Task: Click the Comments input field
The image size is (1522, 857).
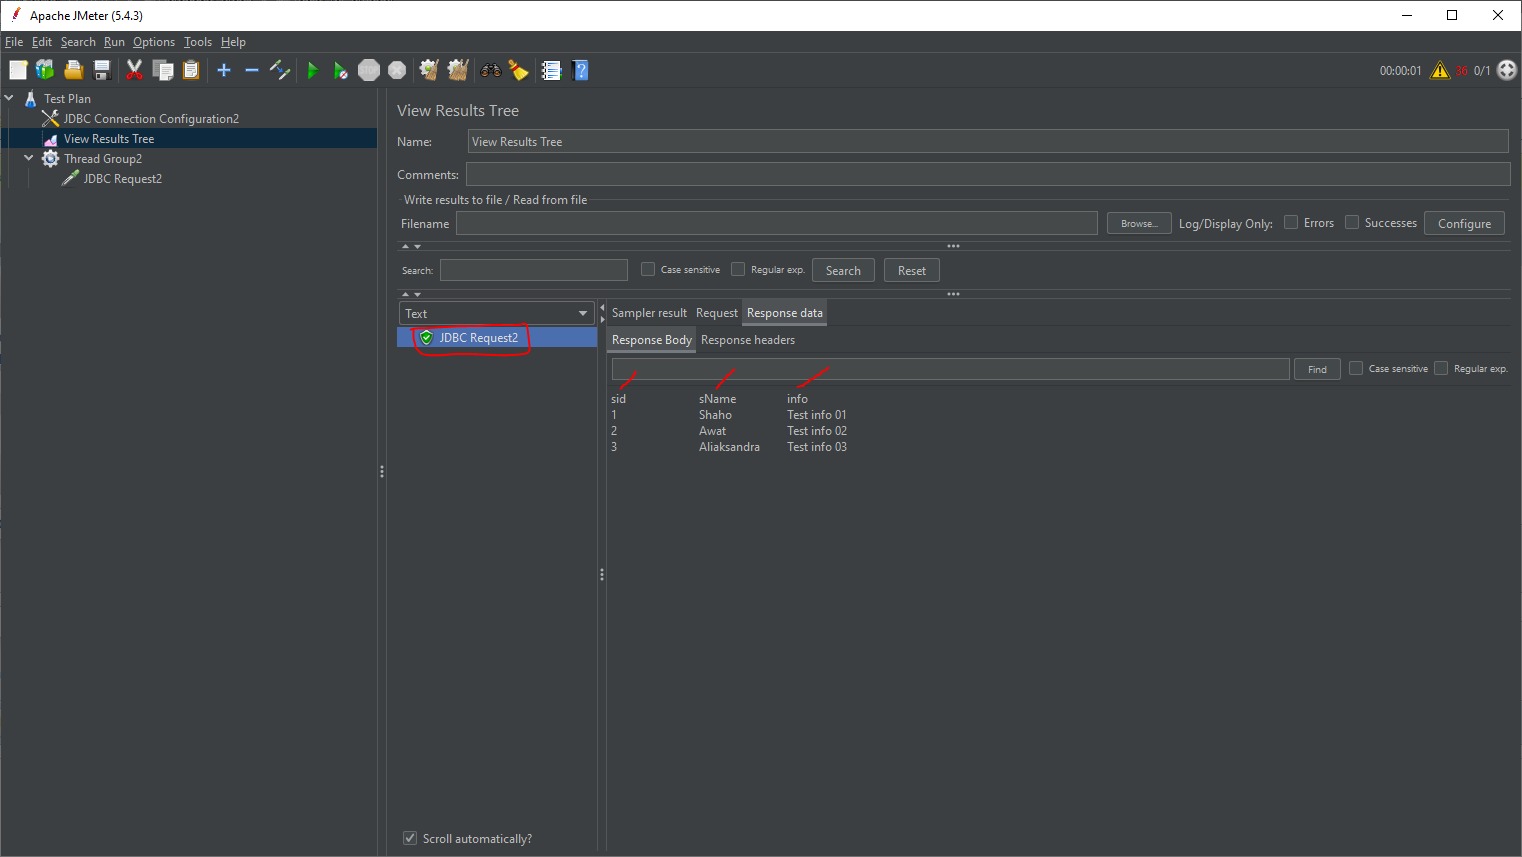Action: point(988,174)
